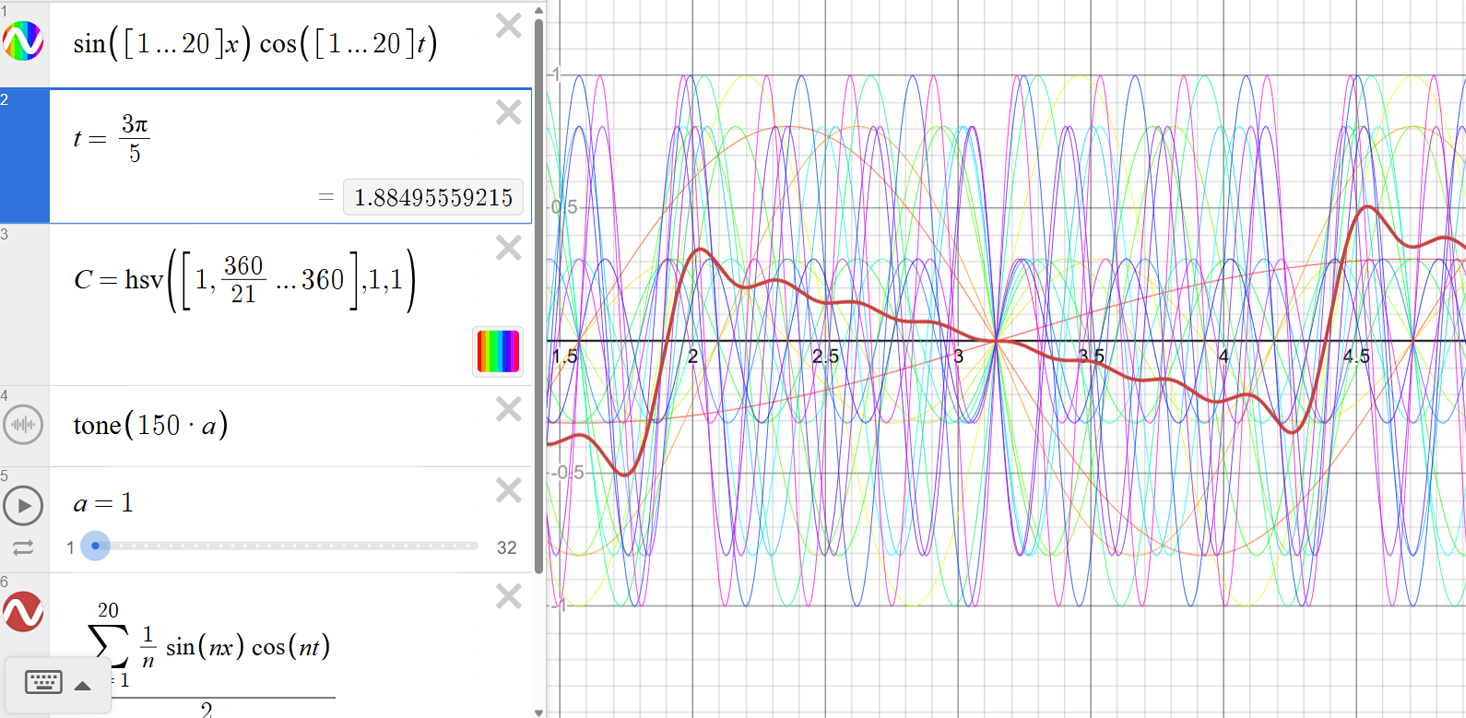This screenshot has width=1466, height=718.
Task: Delete the t = 3π/5 expression with its X
Action: point(508,112)
